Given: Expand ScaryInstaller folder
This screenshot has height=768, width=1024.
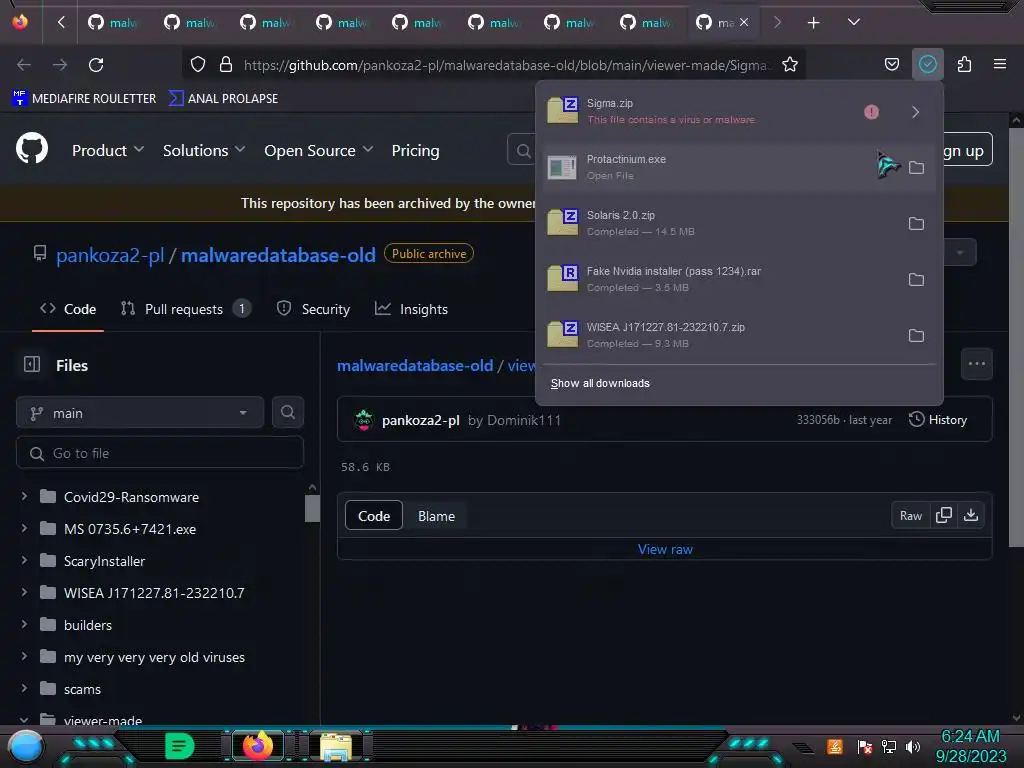Looking at the screenshot, I should [x=24, y=561].
